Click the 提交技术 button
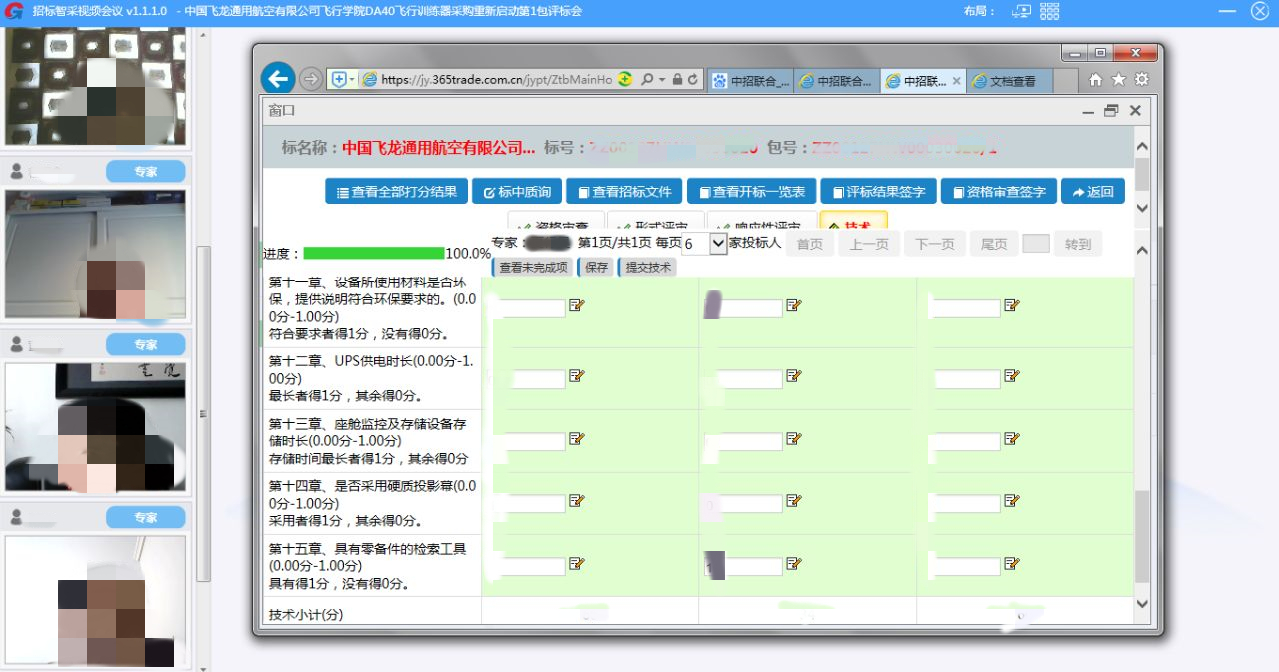Image resolution: width=1279 pixels, height=672 pixels. [648, 267]
